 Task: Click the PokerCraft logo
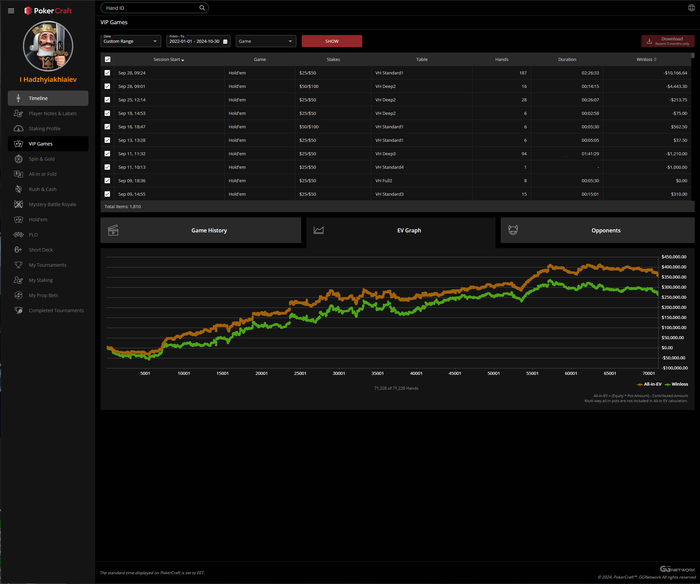click(48, 11)
